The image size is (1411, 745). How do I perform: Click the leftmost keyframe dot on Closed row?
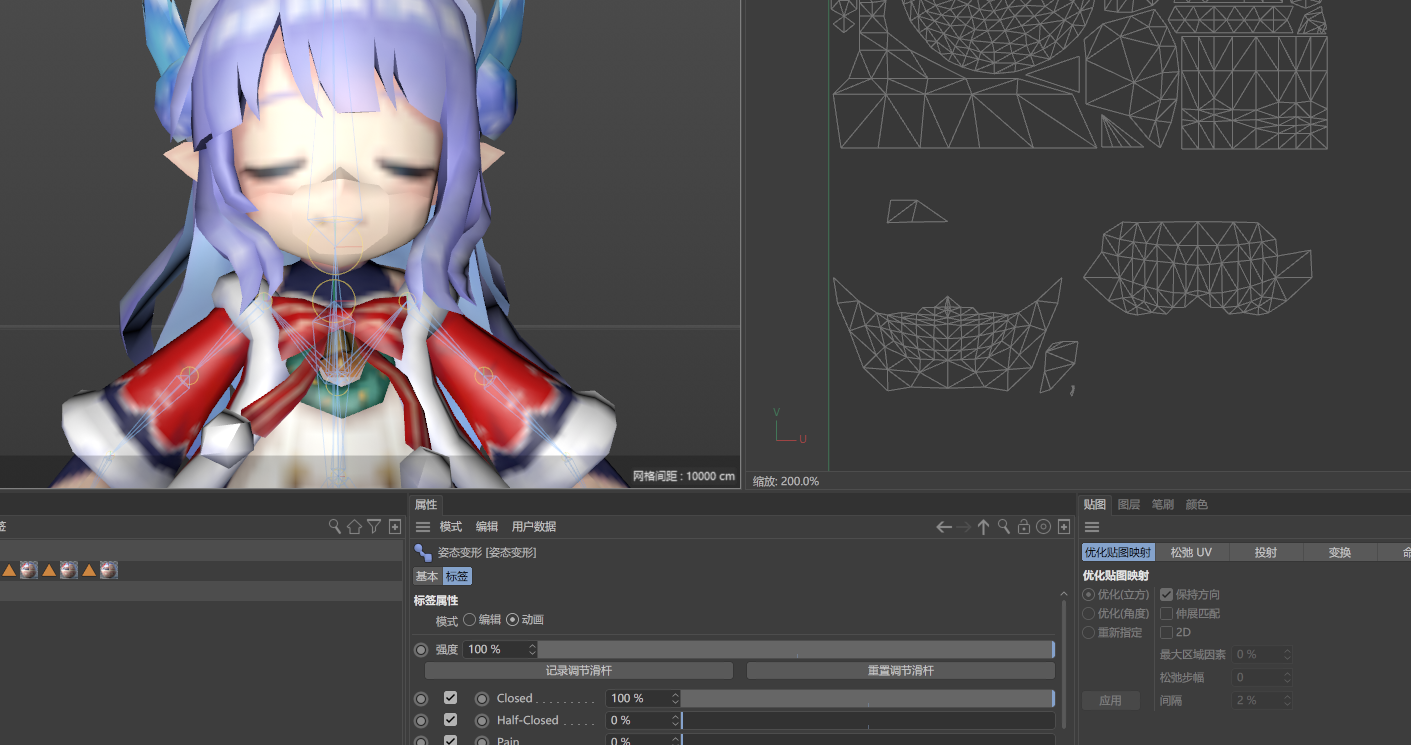click(x=421, y=698)
